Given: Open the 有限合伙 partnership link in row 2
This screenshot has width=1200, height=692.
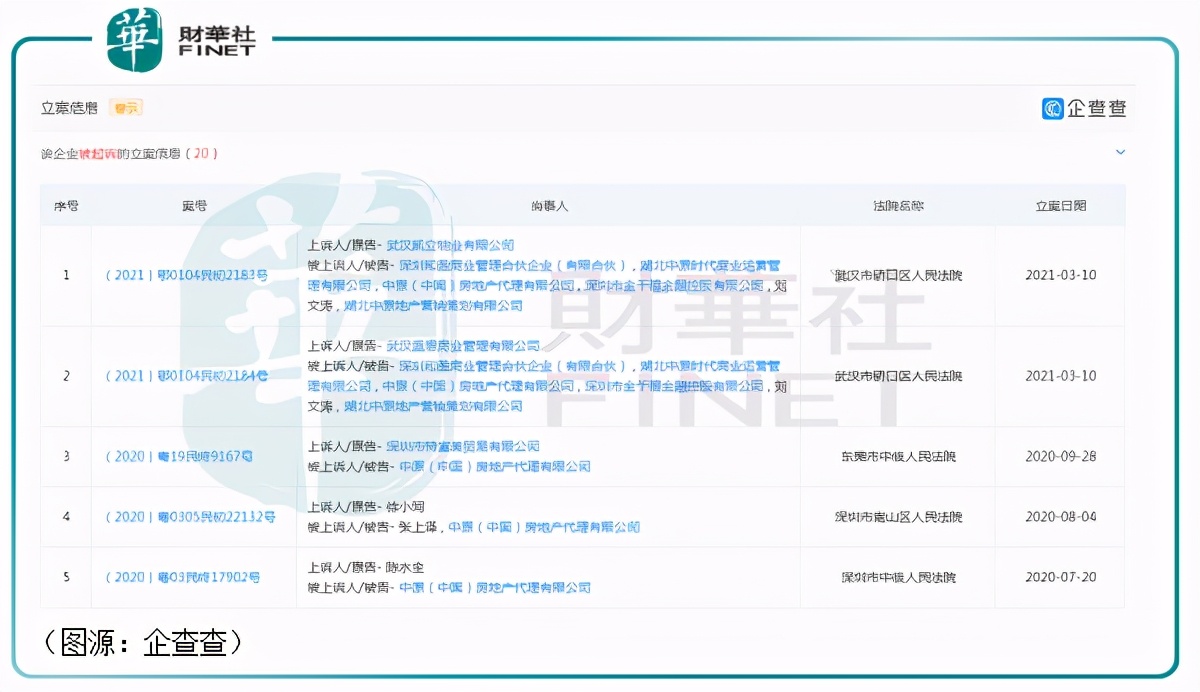Looking at the screenshot, I should [x=513, y=366].
